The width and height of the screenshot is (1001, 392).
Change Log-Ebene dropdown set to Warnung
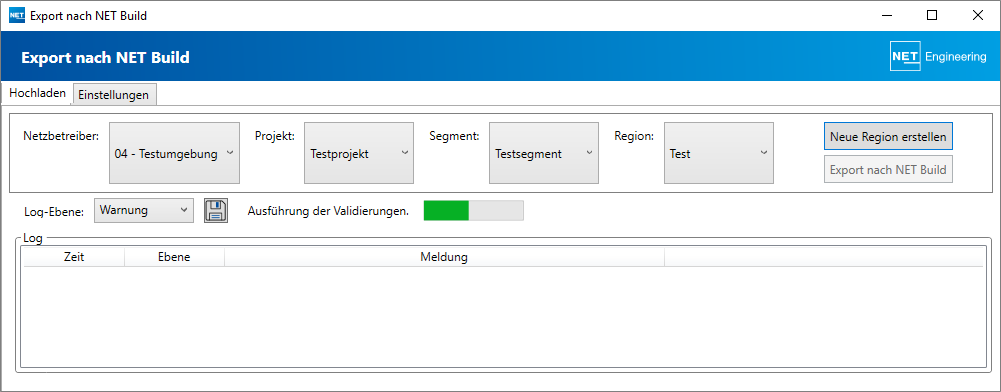(x=144, y=210)
